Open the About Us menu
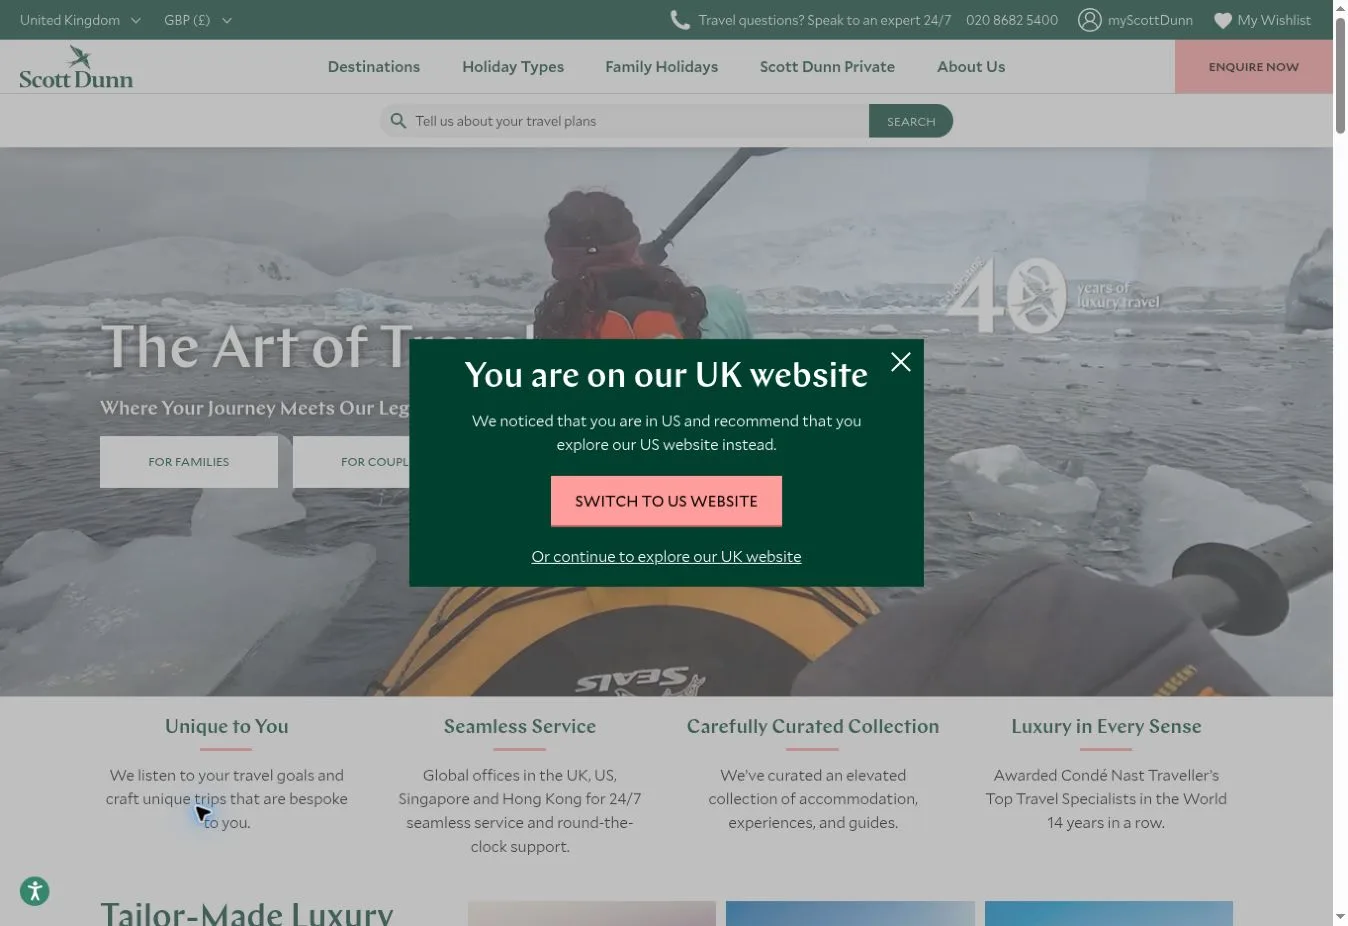The width and height of the screenshot is (1348, 926). 971,67
